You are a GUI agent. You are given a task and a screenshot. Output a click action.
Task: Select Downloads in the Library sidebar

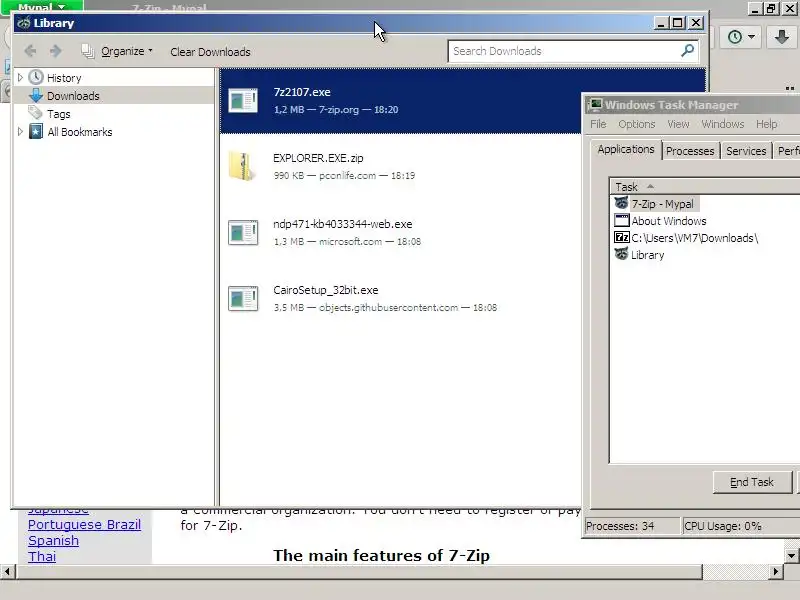73,96
